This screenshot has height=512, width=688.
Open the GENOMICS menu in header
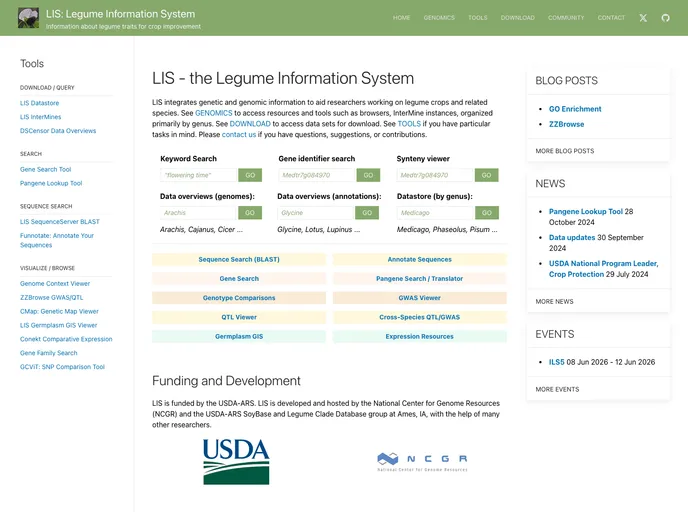439,18
